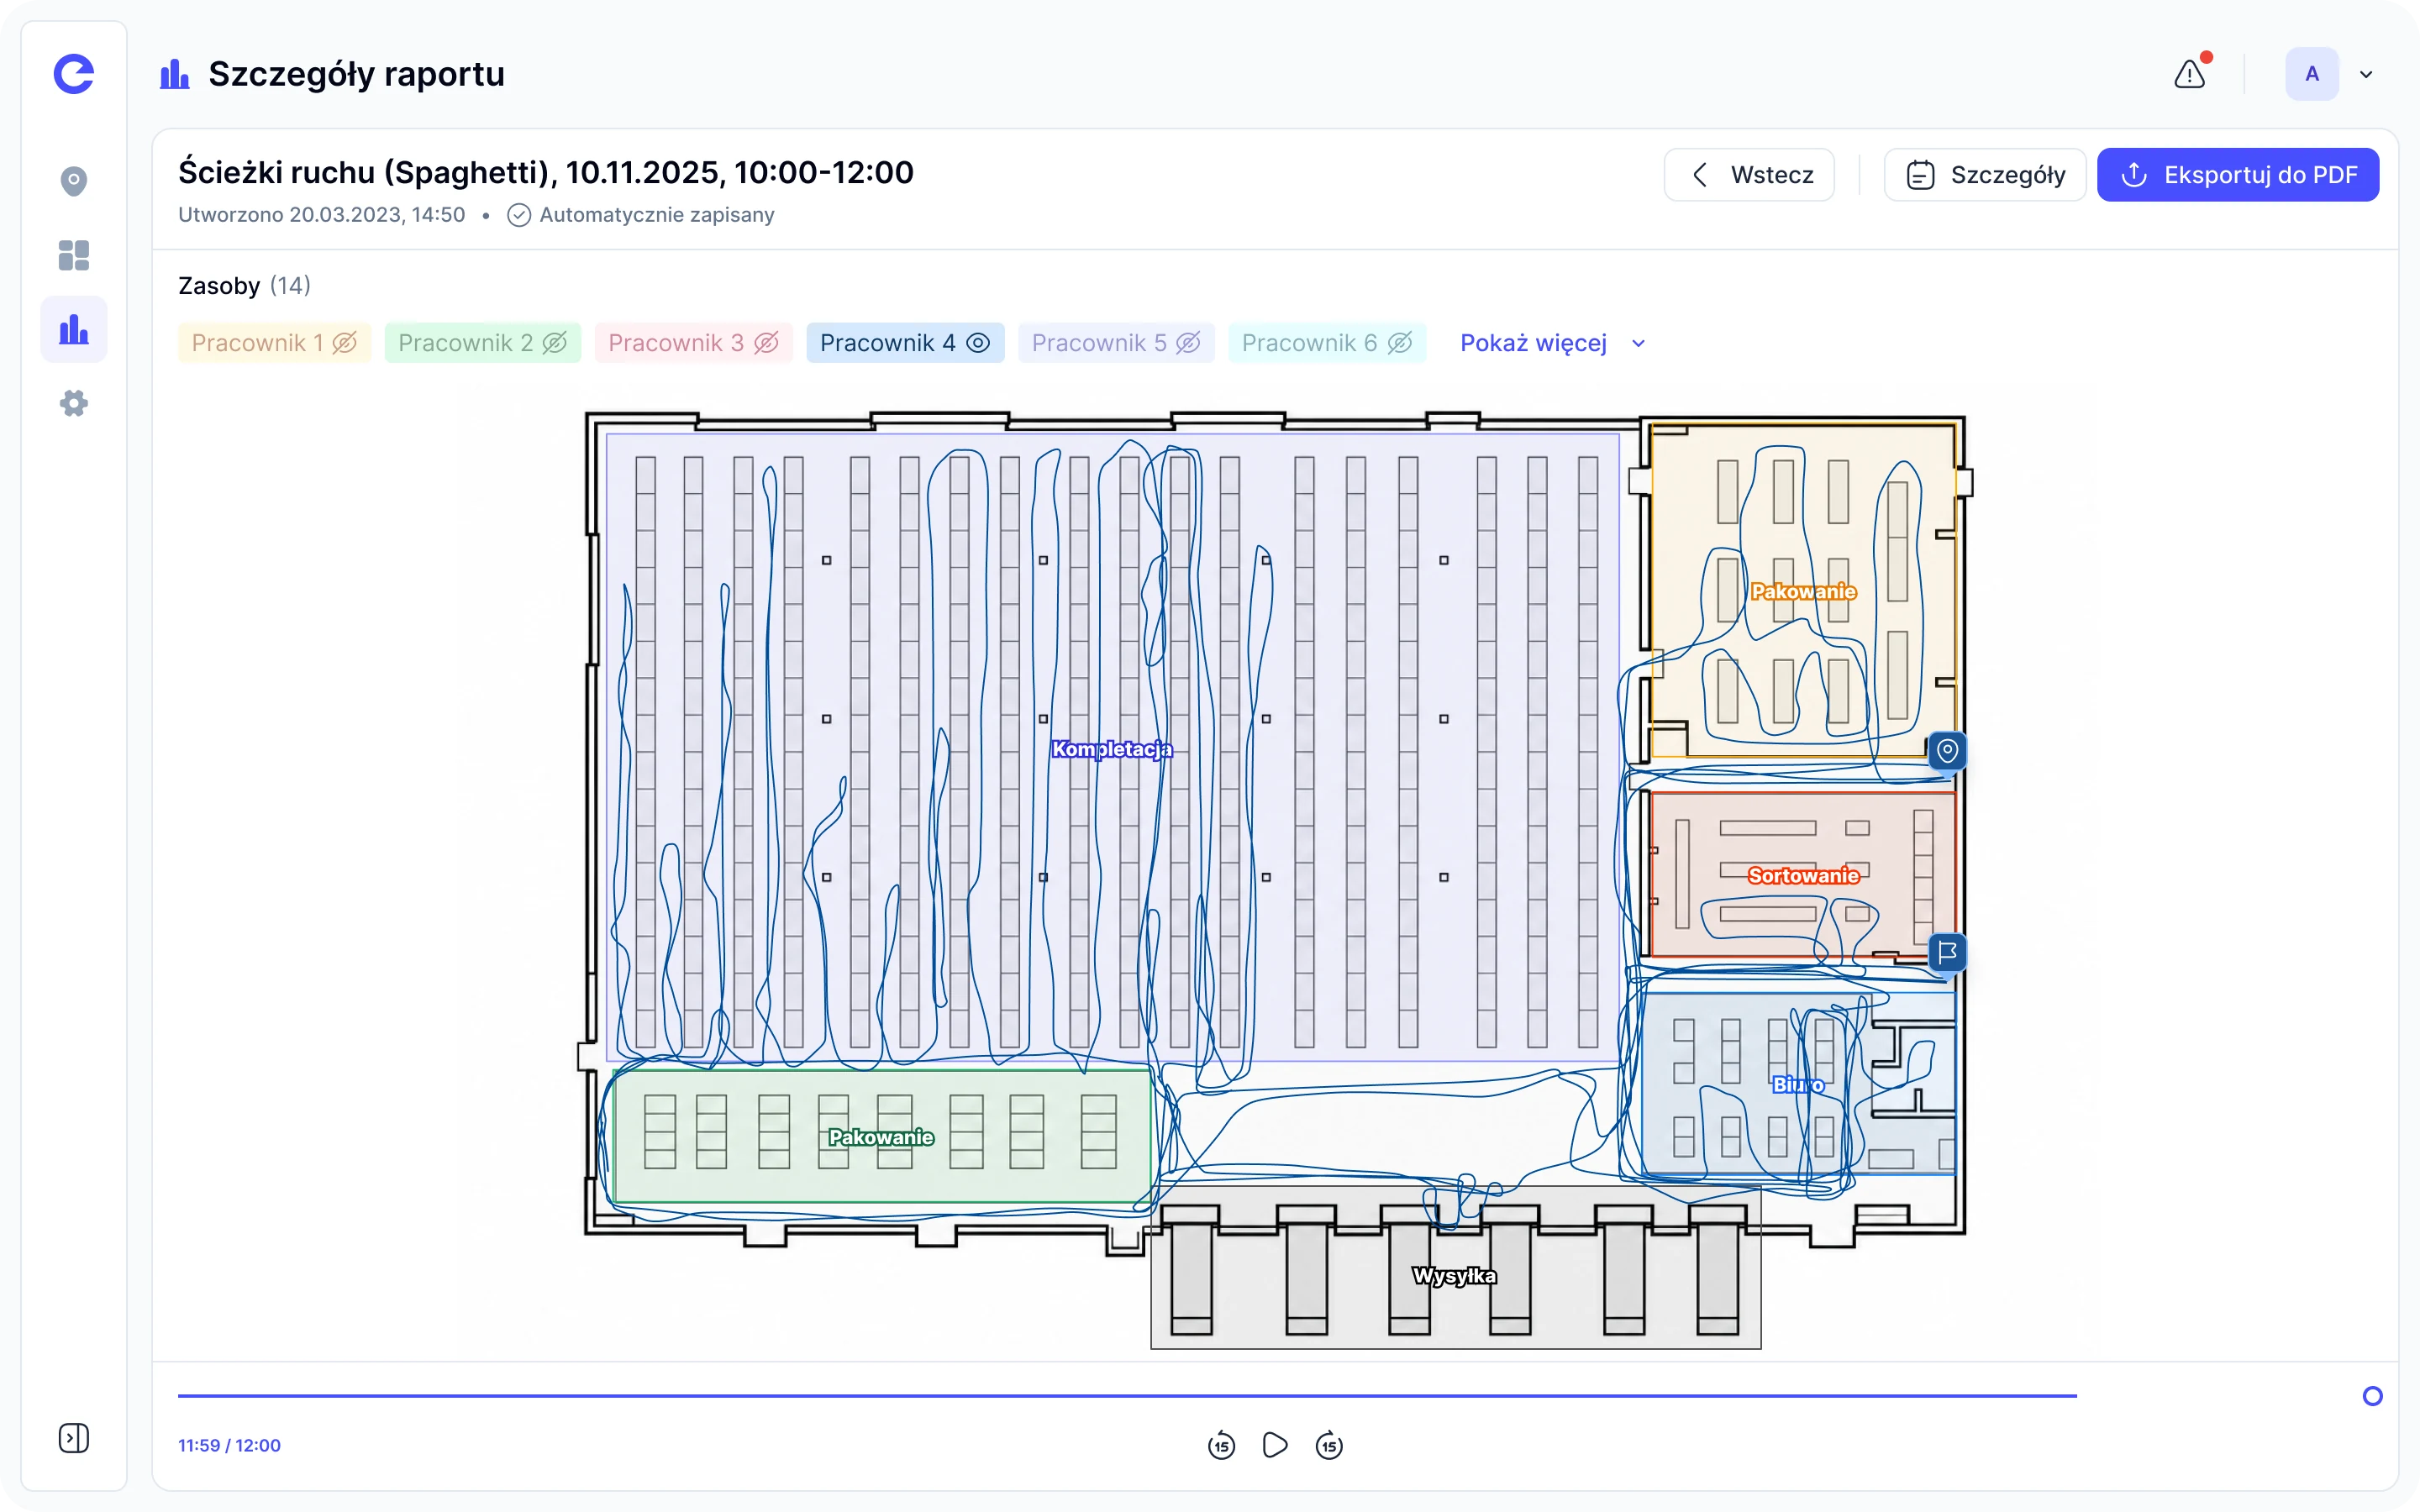The image size is (2420, 1512).
Task: Go back with the Wstecz button
Action: tap(1749, 175)
